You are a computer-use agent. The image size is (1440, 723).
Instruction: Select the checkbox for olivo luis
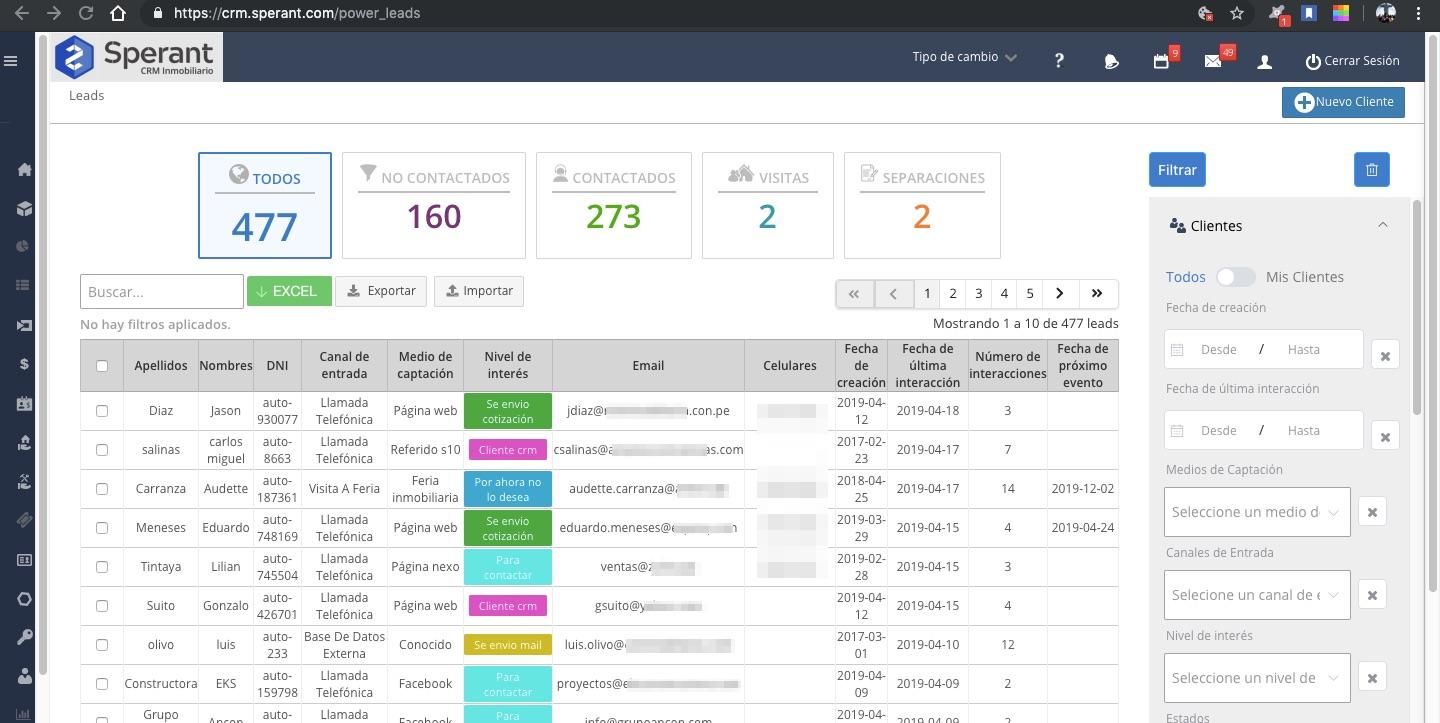[x=101, y=645]
